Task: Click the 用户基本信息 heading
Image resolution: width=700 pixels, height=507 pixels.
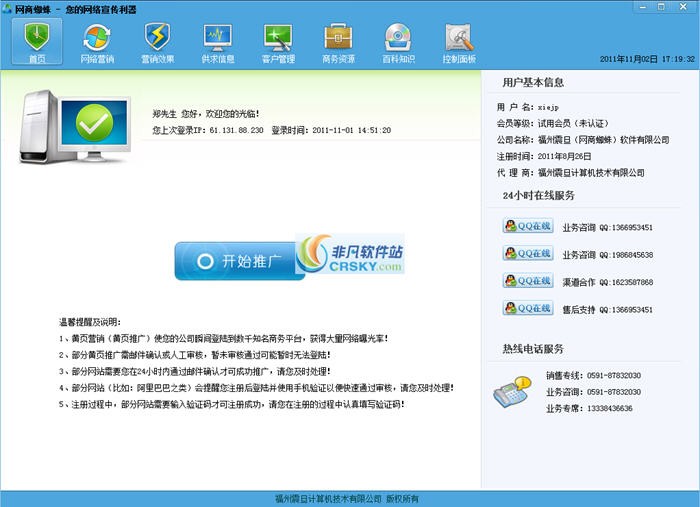Action: tap(533, 82)
